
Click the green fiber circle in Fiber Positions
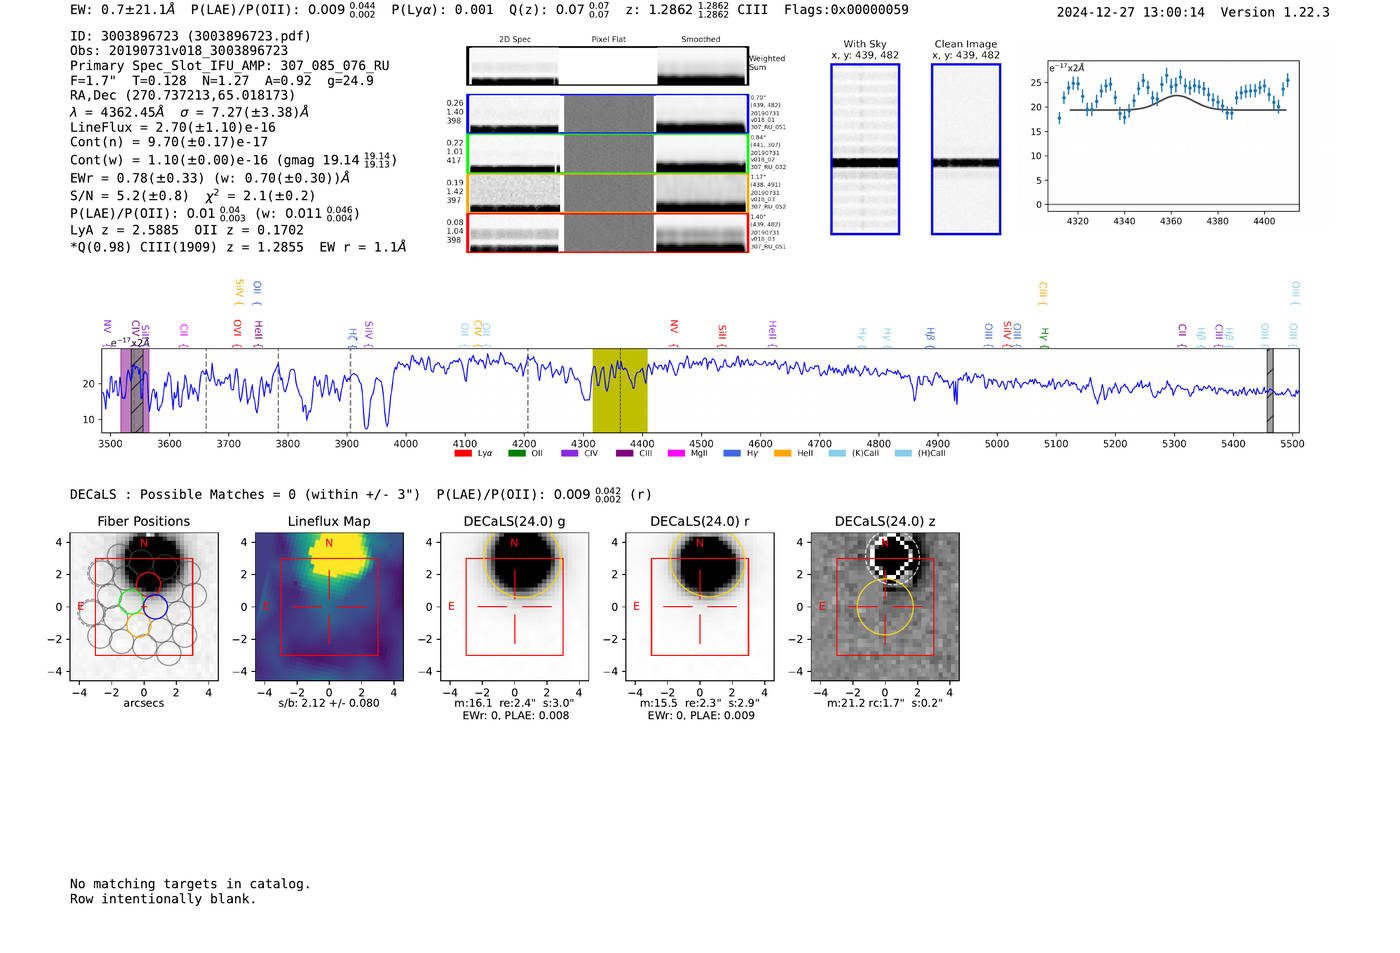(x=131, y=602)
